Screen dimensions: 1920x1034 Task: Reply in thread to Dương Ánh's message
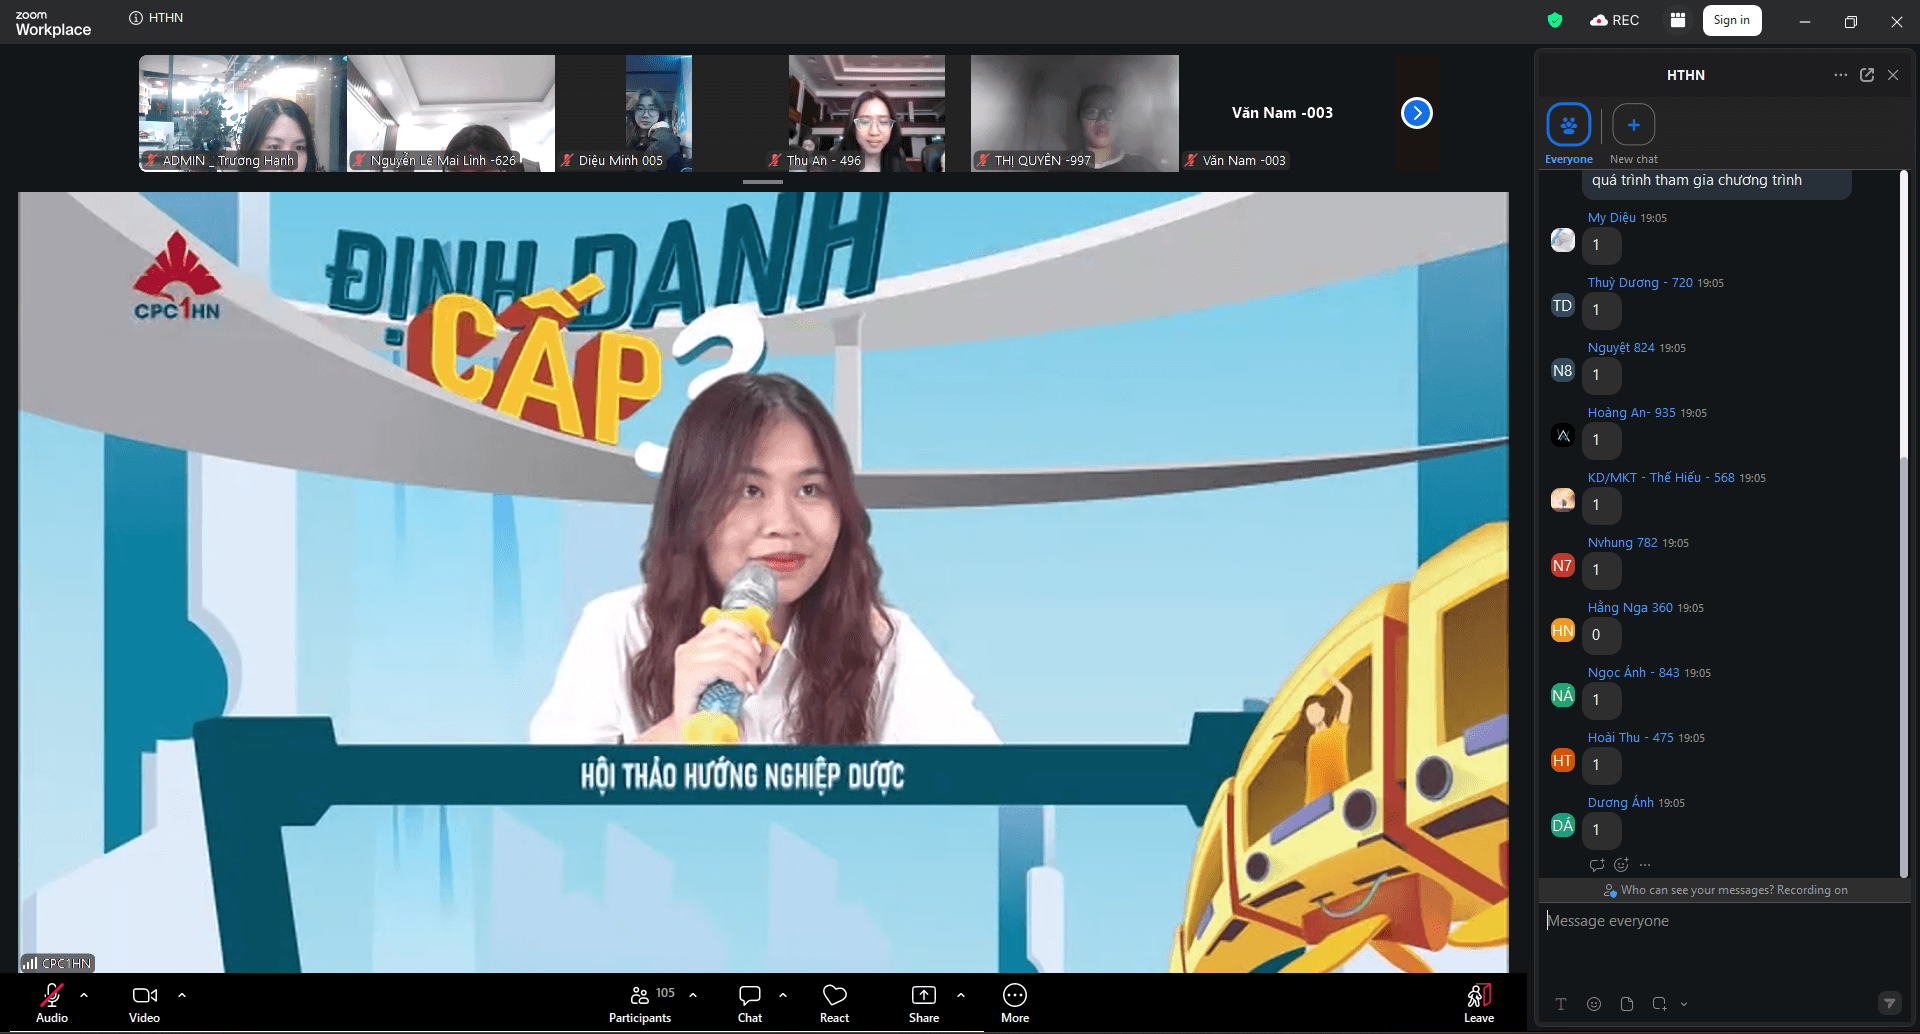click(x=1597, y=865)
